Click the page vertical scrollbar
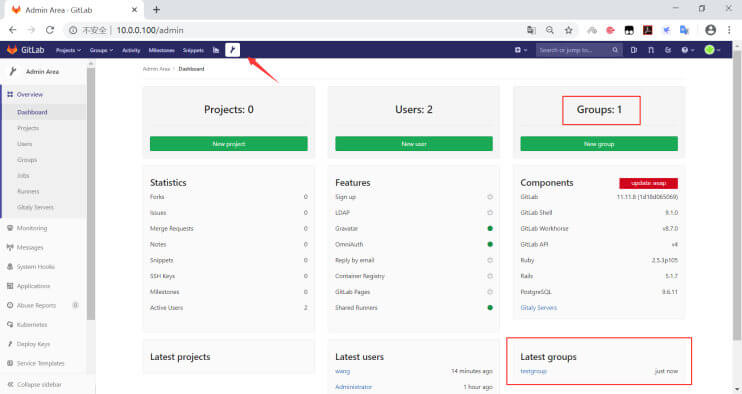This screenshot has height=394, width=742. click(737, 195)
